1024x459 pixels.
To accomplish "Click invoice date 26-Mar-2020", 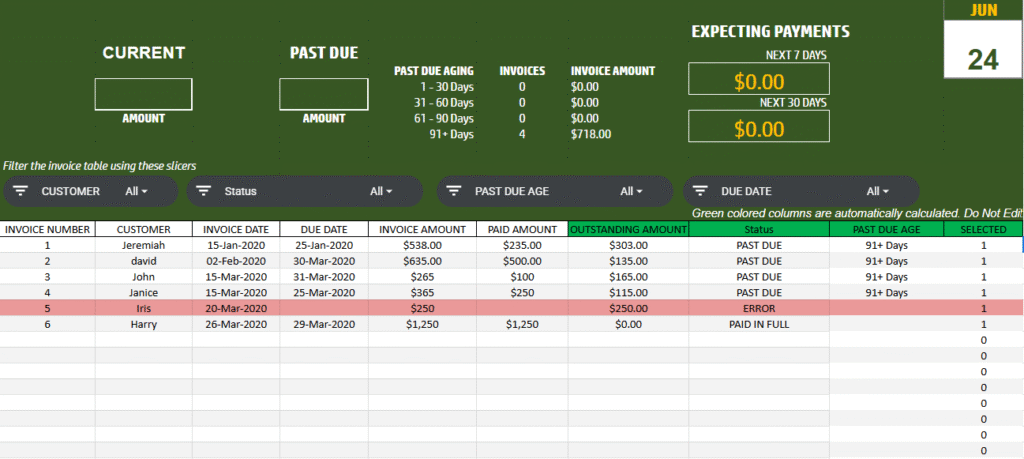I will [x=236, y=324].
